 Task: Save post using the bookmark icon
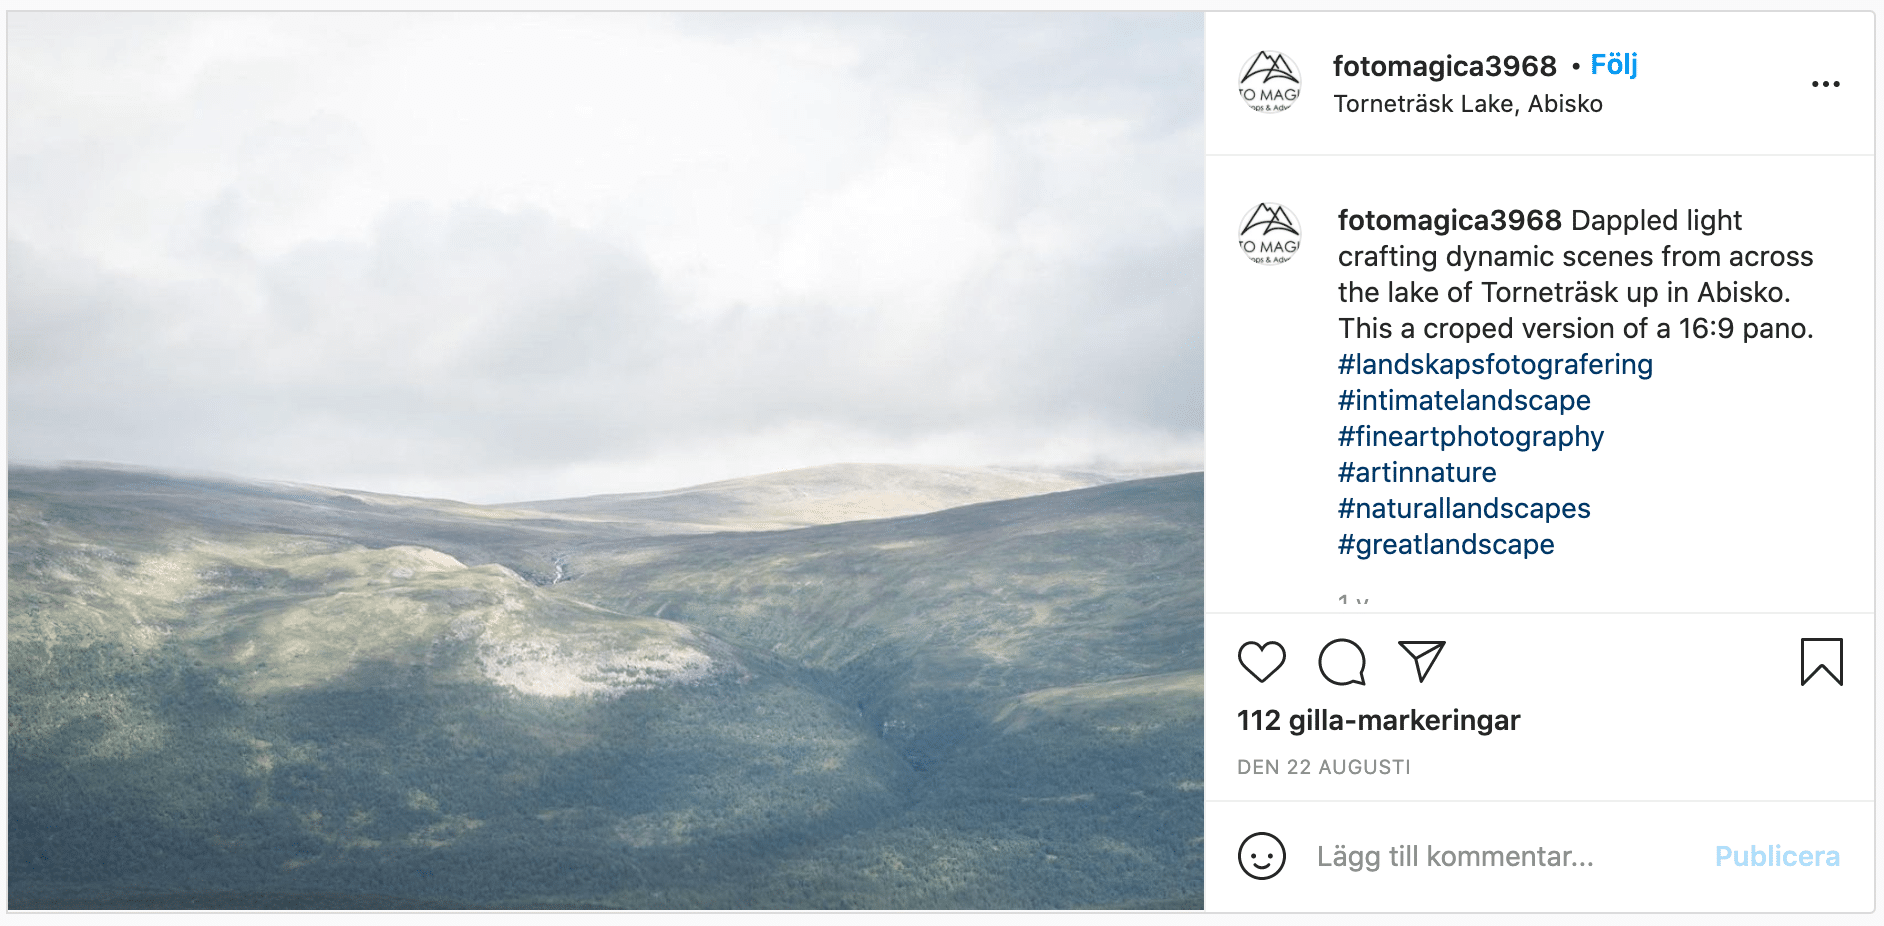pyautogui.click(x=1821, y=662)
